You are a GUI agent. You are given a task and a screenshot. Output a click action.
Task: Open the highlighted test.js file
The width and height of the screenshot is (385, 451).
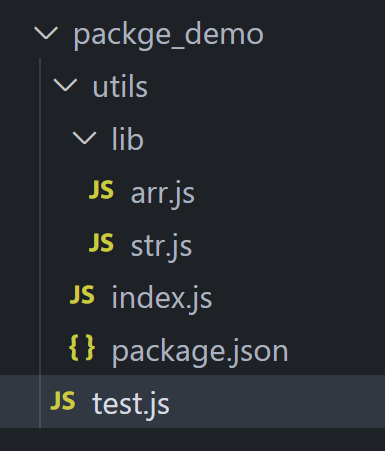click(131, 404)
